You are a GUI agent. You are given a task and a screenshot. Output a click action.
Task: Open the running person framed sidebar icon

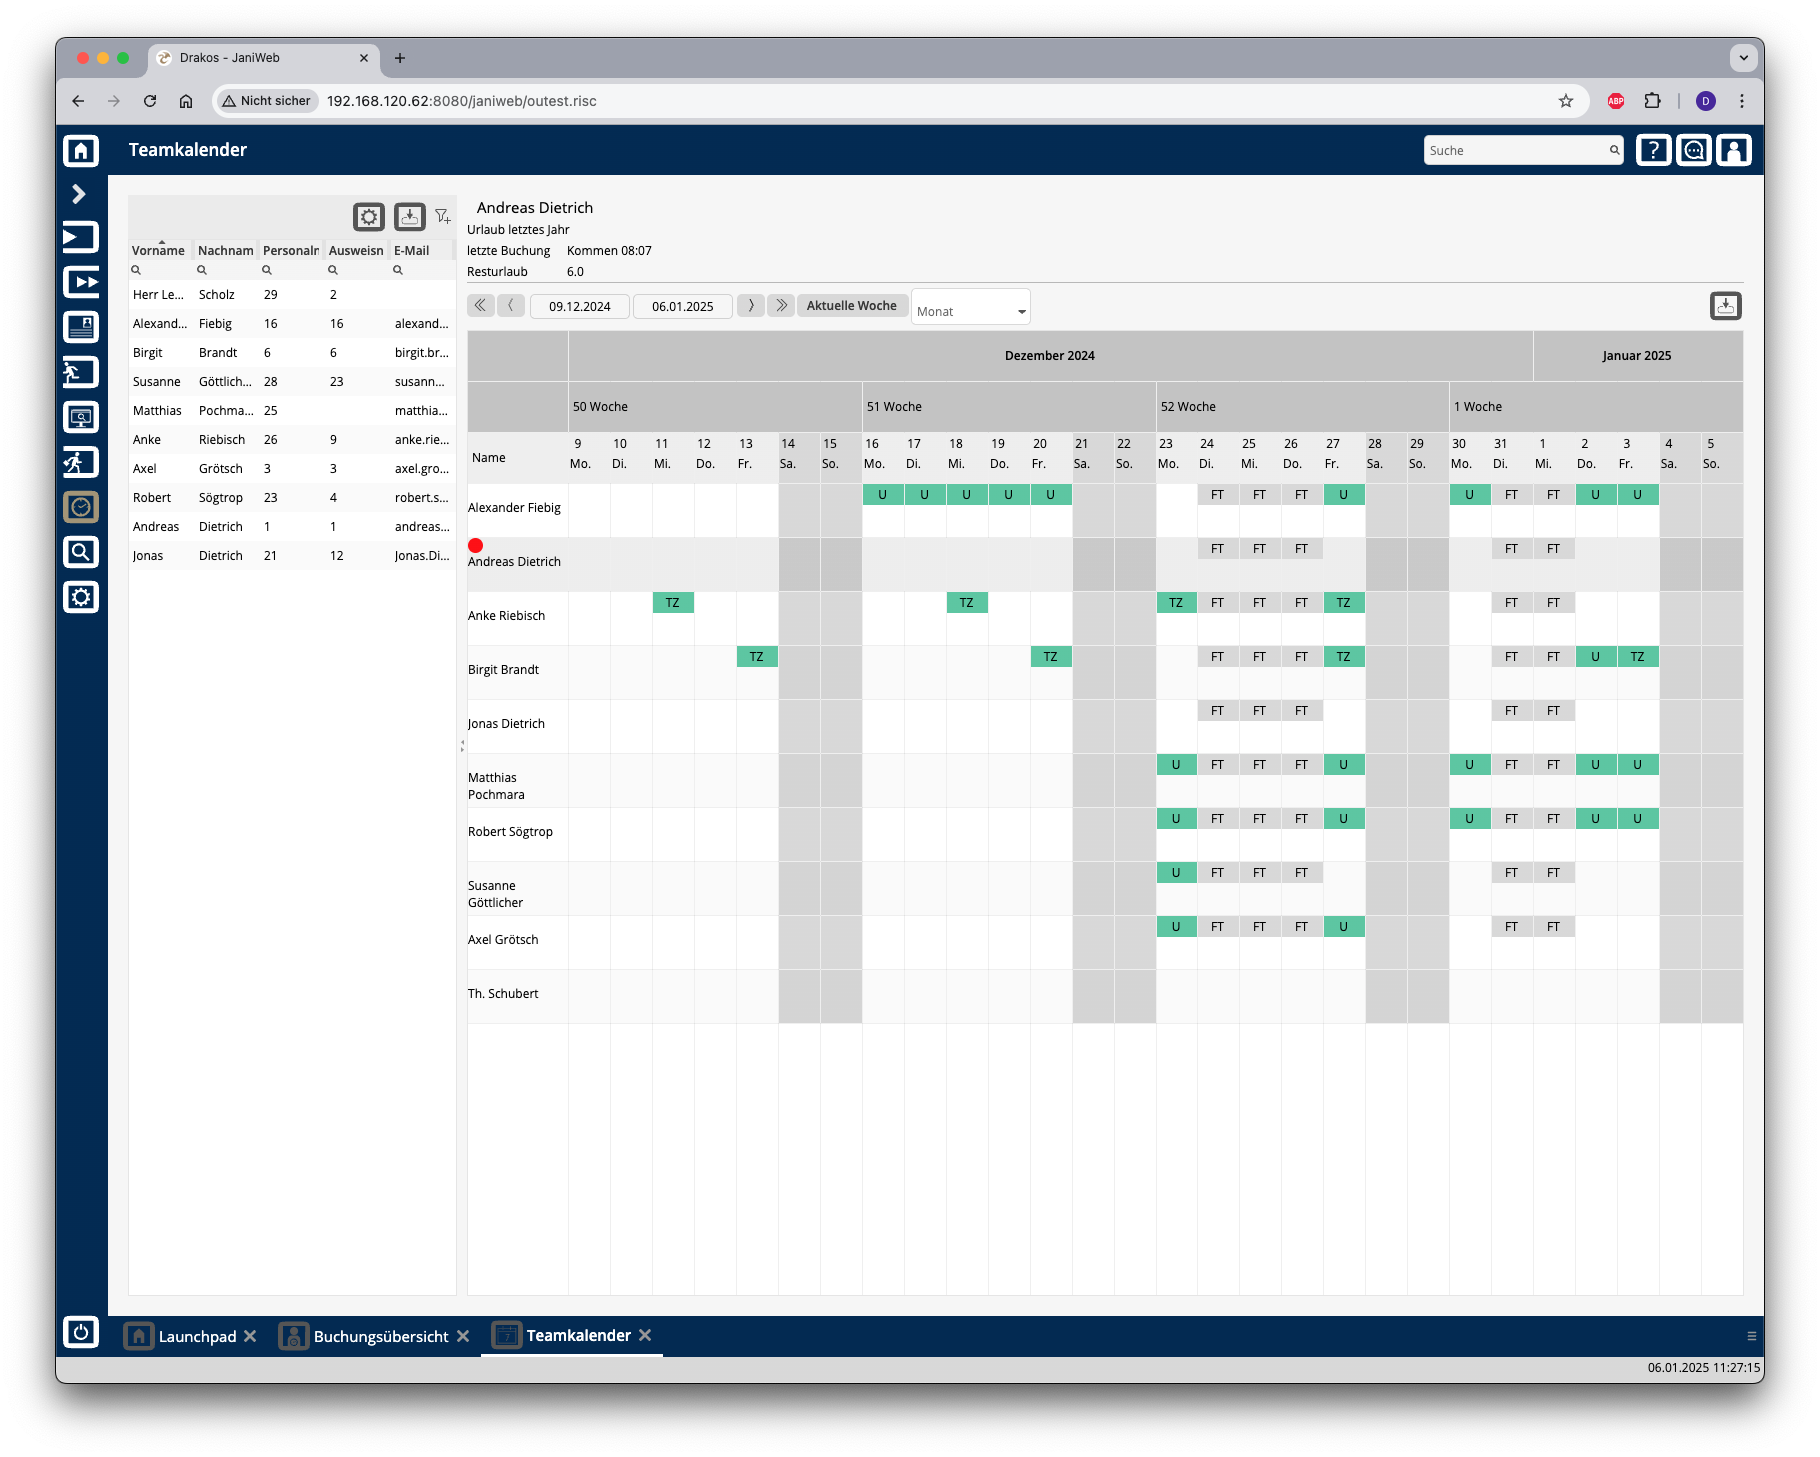[x=81, y=462]
